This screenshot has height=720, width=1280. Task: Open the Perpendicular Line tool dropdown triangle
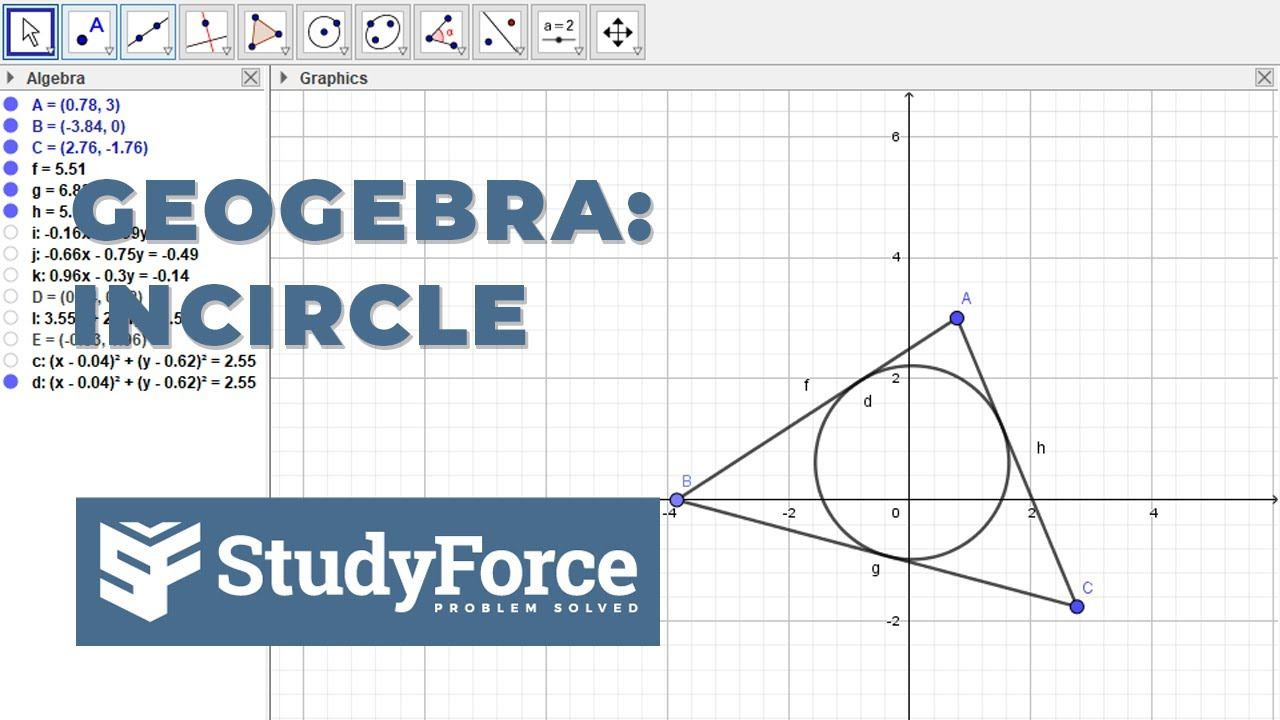click(227, 51)
